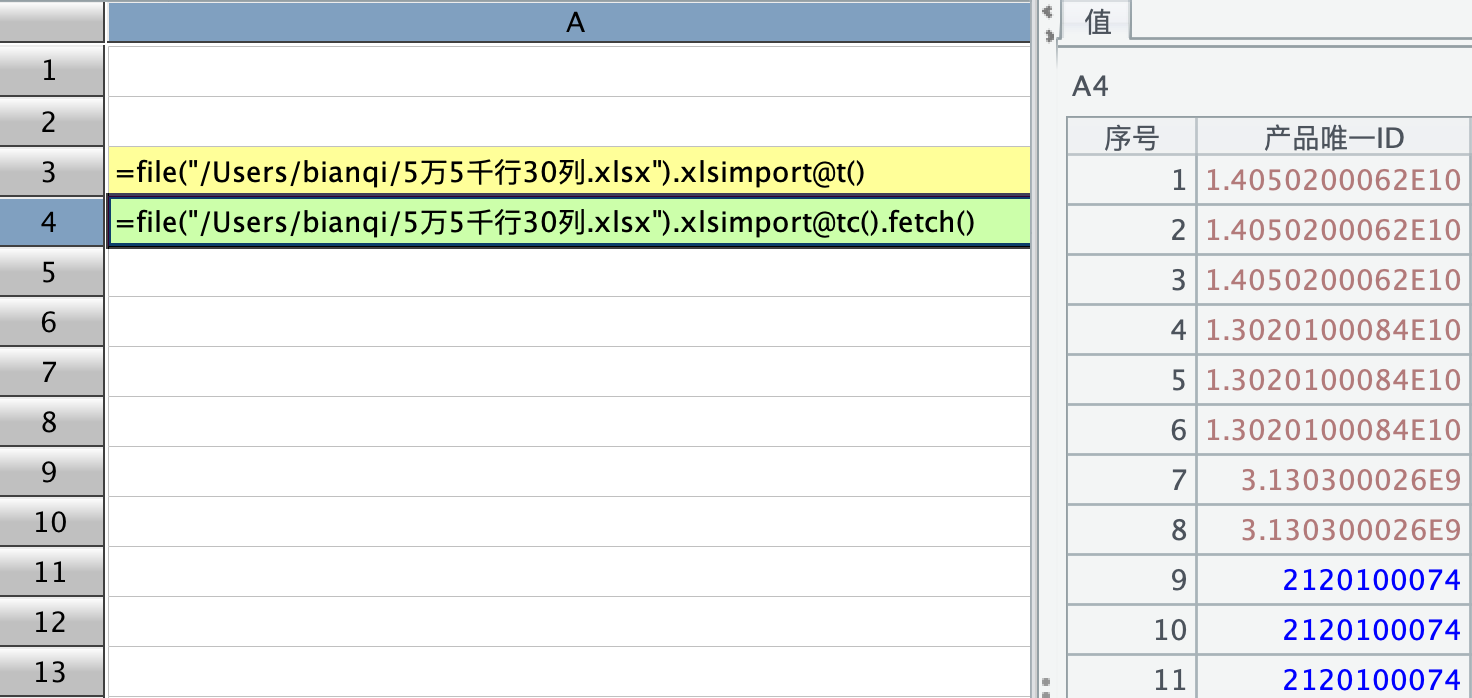Viewport: 1472px width, 698px height.
Task: Collapse panel with the top splitter arrow
Action: point(1048,12)
